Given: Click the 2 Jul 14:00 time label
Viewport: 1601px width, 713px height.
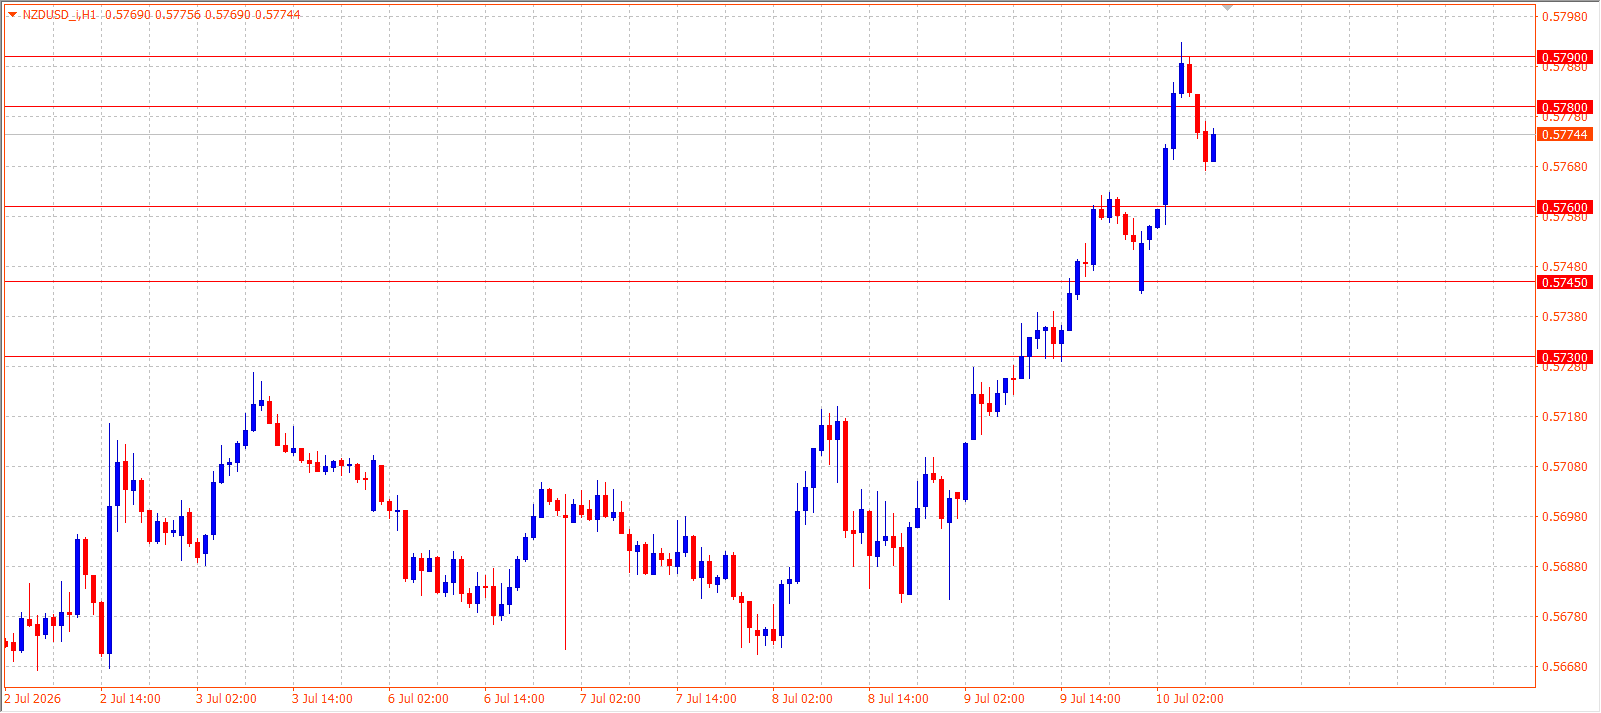Looking at the screenshot, I should [130, 699].
